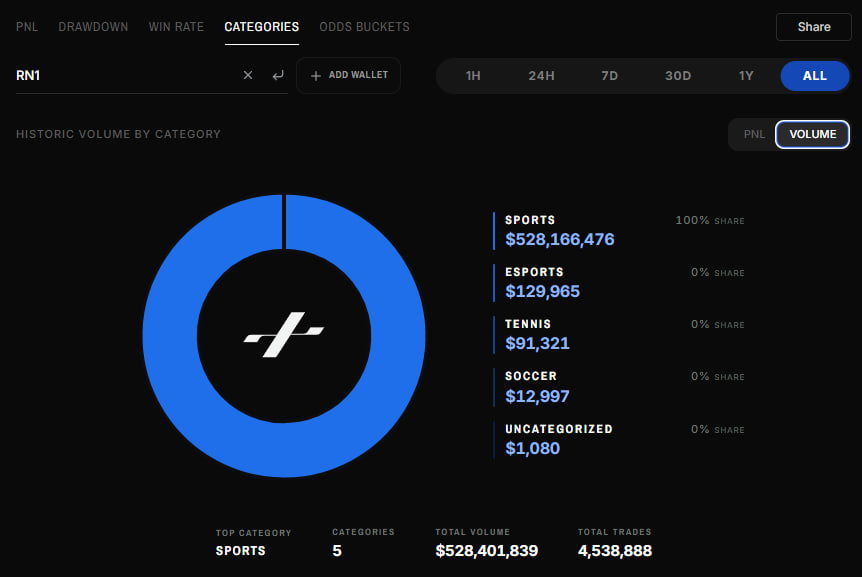Select the Soccer category legend label
The image size is (862, 577).
531,376
